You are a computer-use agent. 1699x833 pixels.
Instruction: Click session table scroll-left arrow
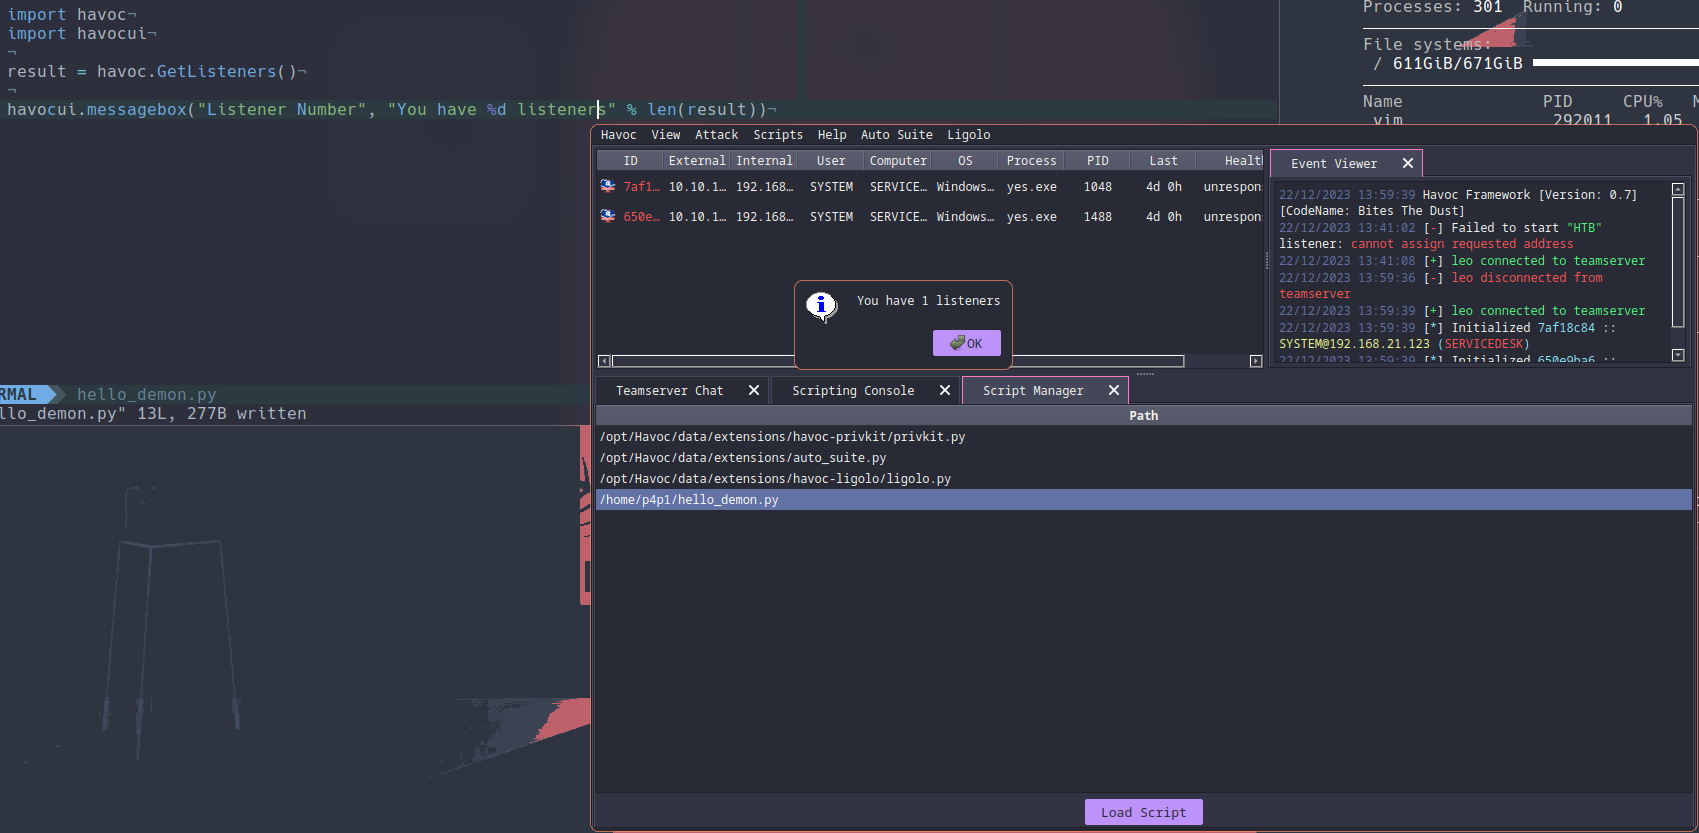[604, 361]
